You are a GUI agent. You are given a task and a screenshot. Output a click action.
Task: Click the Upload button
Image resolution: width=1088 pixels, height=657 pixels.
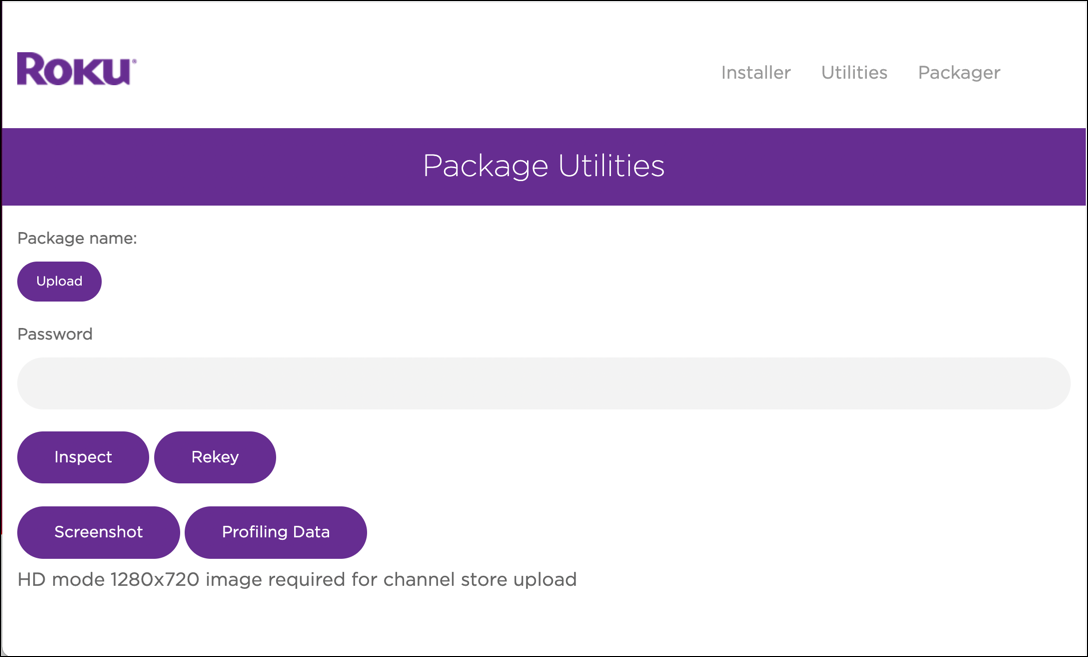pos(60,281)
